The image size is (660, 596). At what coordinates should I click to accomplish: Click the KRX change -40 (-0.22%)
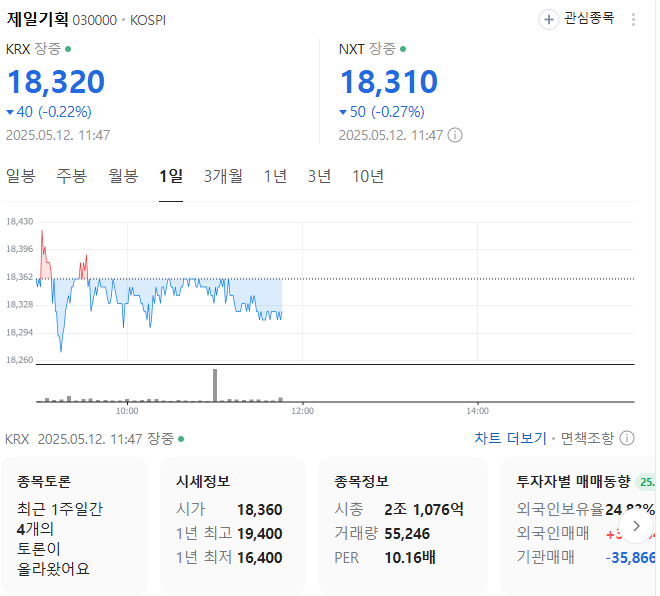click(x=49, y=113)
